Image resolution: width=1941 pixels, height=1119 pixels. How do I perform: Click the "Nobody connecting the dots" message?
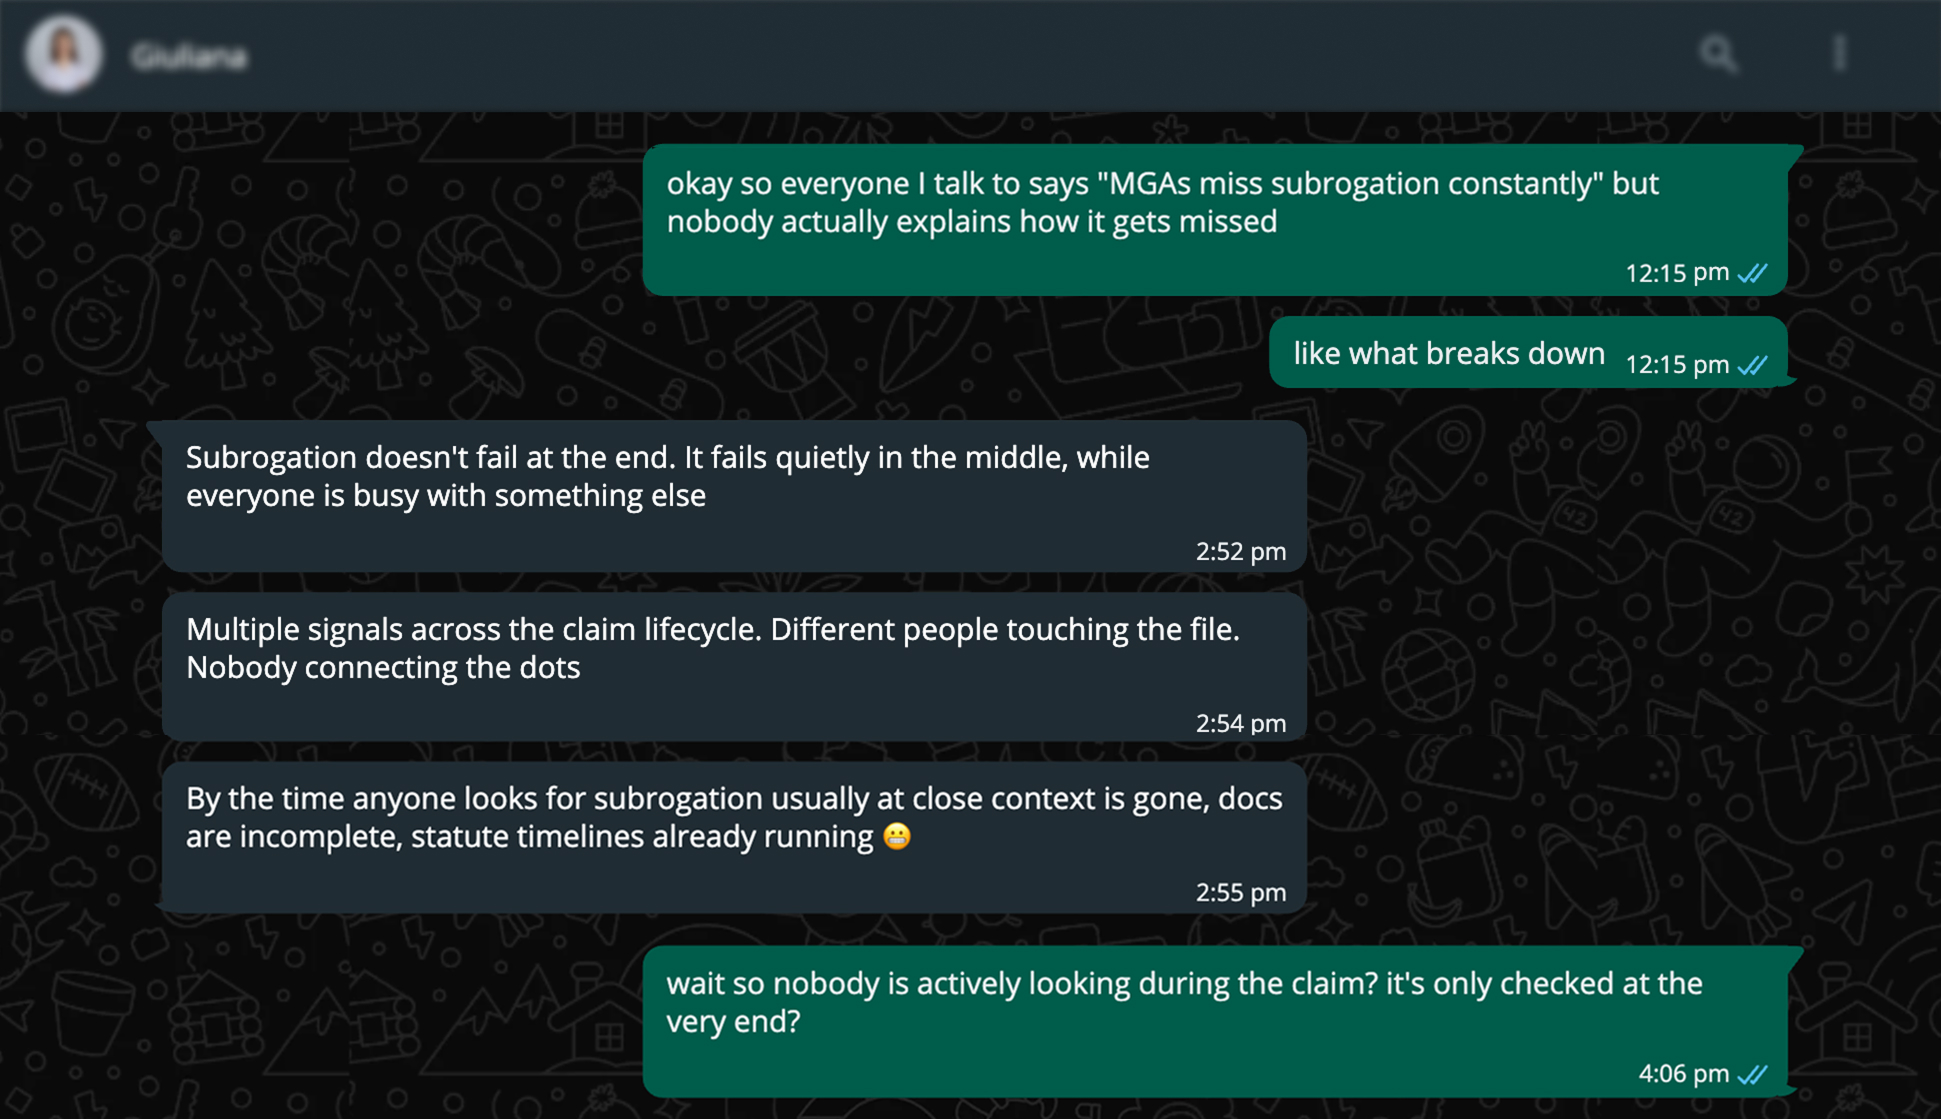click(712, 648)
